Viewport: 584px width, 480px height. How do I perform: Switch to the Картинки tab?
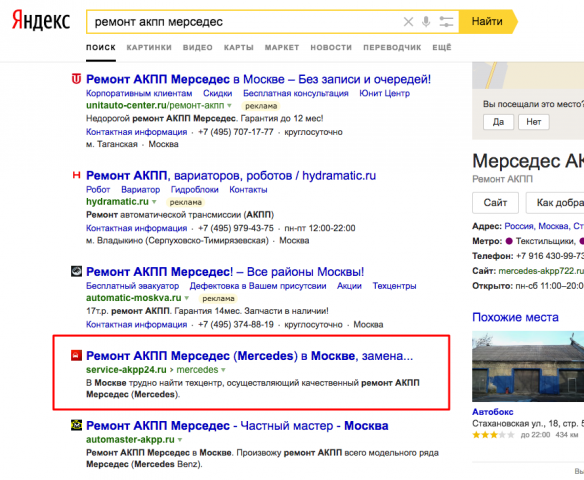[x=149, y=48]
